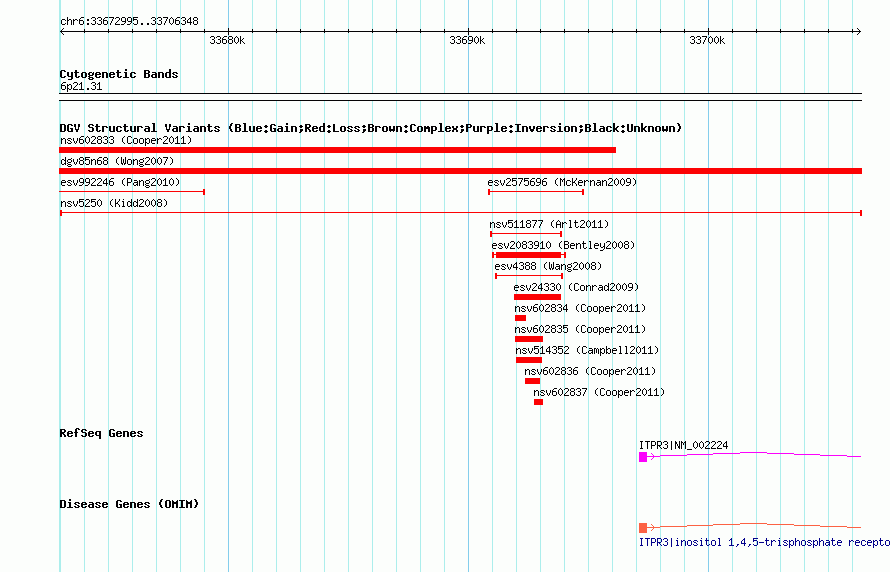Open ITPR3 inositol 1,4,5-trisphosphate receptor link
The height and width of the screenshot is (572, 890).
coord(764,542)
